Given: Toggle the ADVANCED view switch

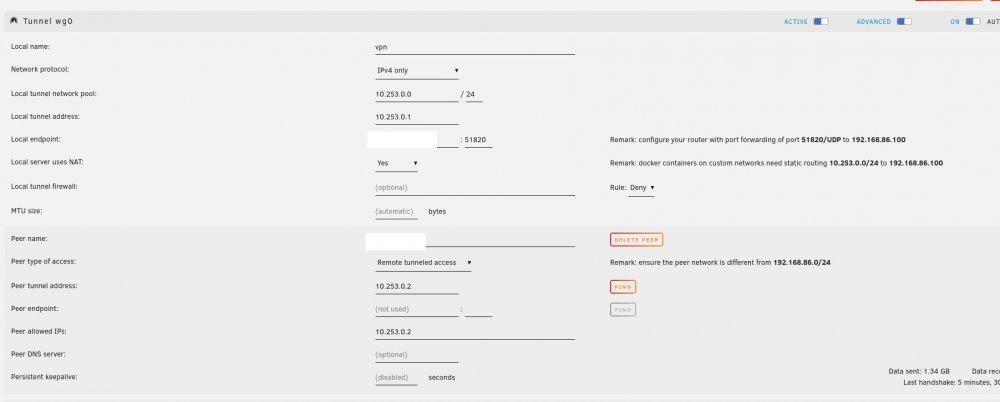Looking at the screenshot, I should click(x=904, y=22).
